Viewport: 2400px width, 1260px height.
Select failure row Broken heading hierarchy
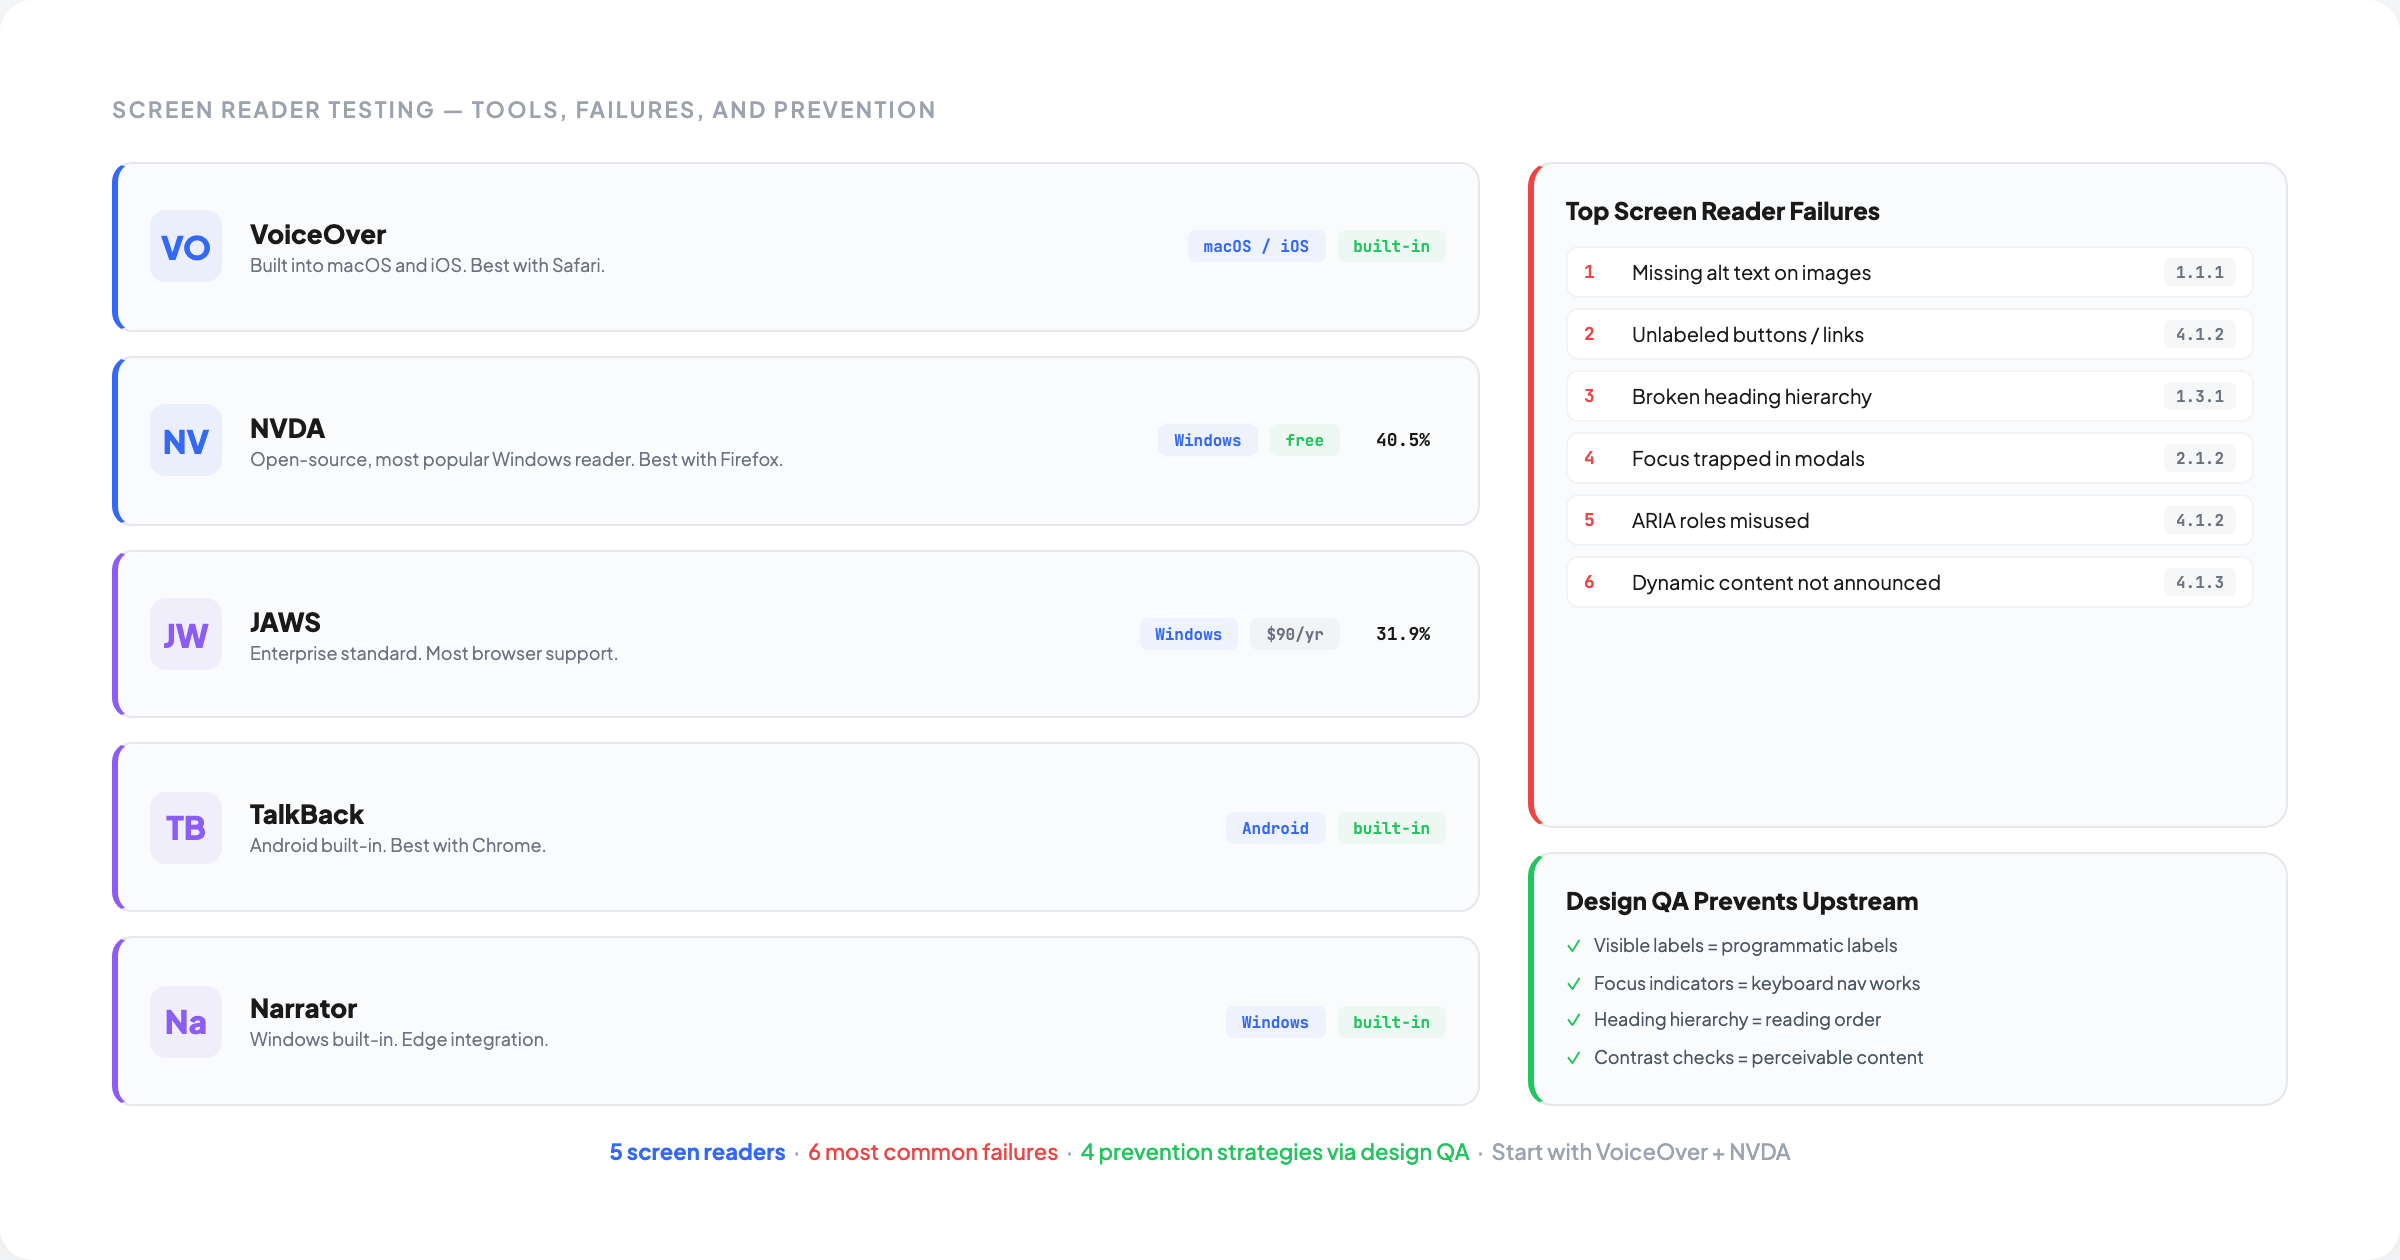1909,396
